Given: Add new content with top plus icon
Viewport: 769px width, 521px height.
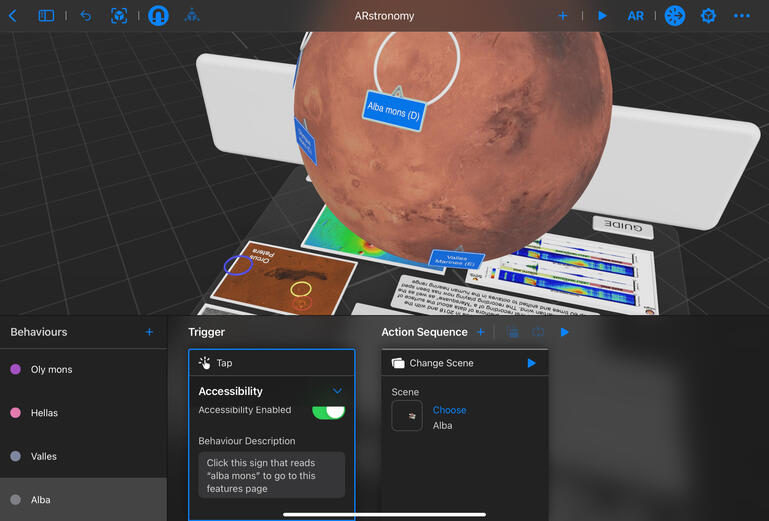Looking at the screenshot, I should click(x=563, y=16).
